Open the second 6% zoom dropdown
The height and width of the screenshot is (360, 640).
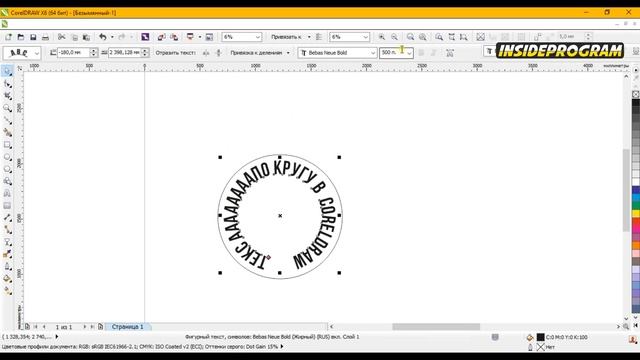(366, 37)
